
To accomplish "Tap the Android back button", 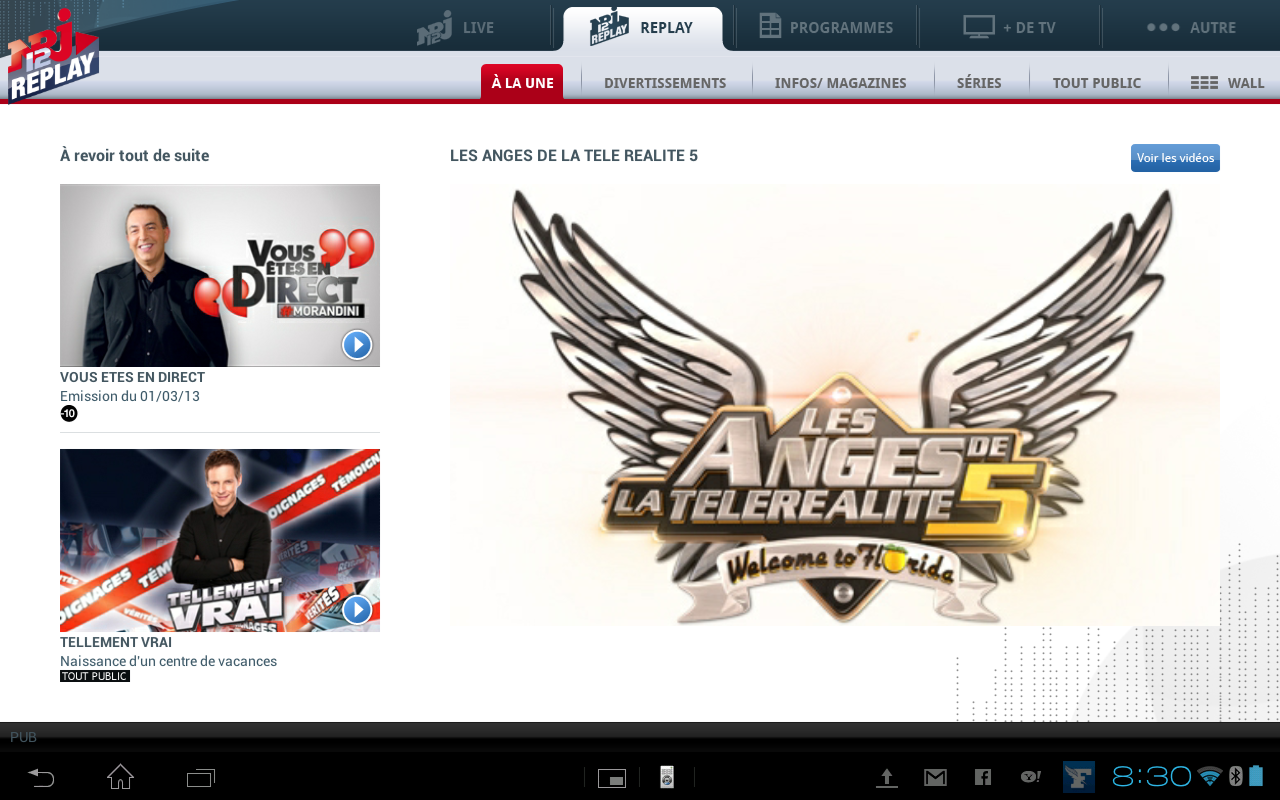I will (41, 777).
